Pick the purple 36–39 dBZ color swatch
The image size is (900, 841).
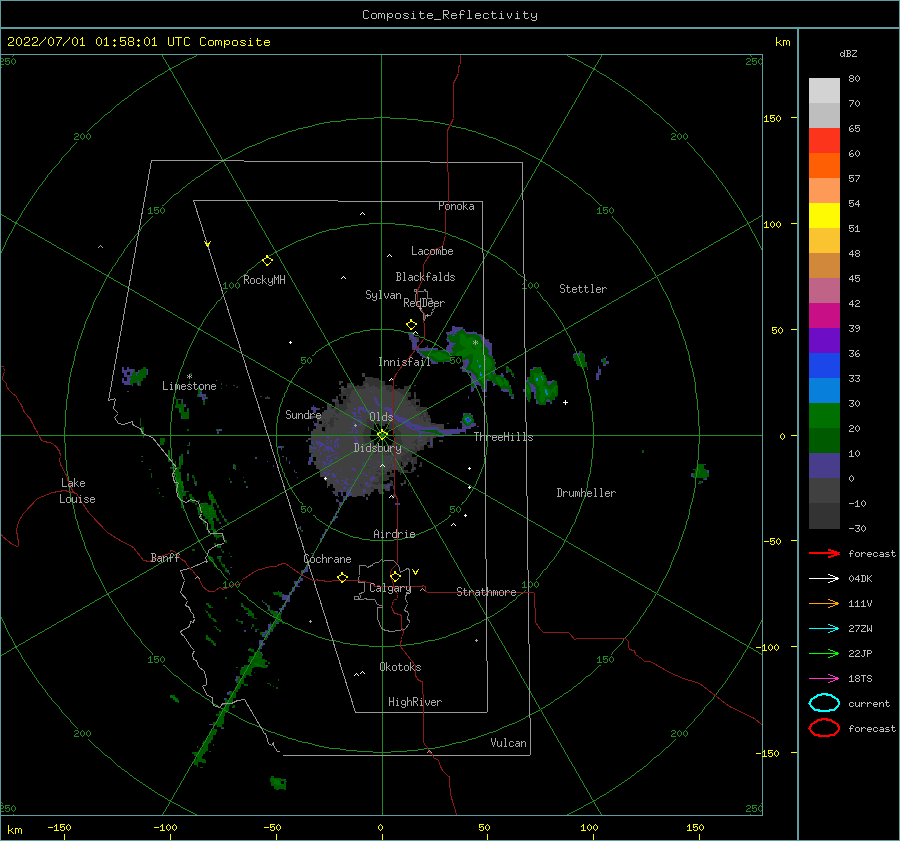tap(824, 341)
